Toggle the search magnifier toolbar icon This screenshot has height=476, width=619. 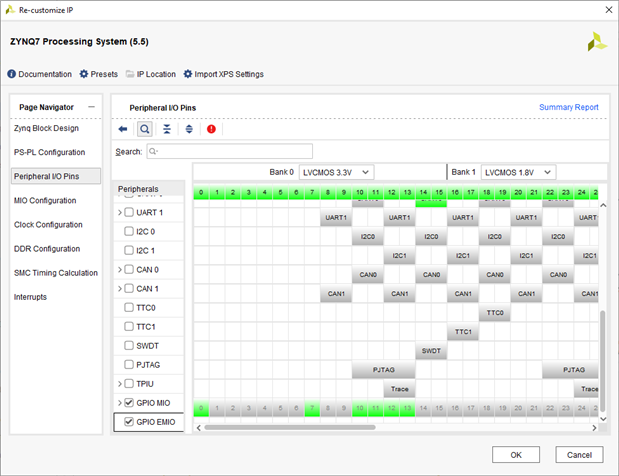point(145,129)
